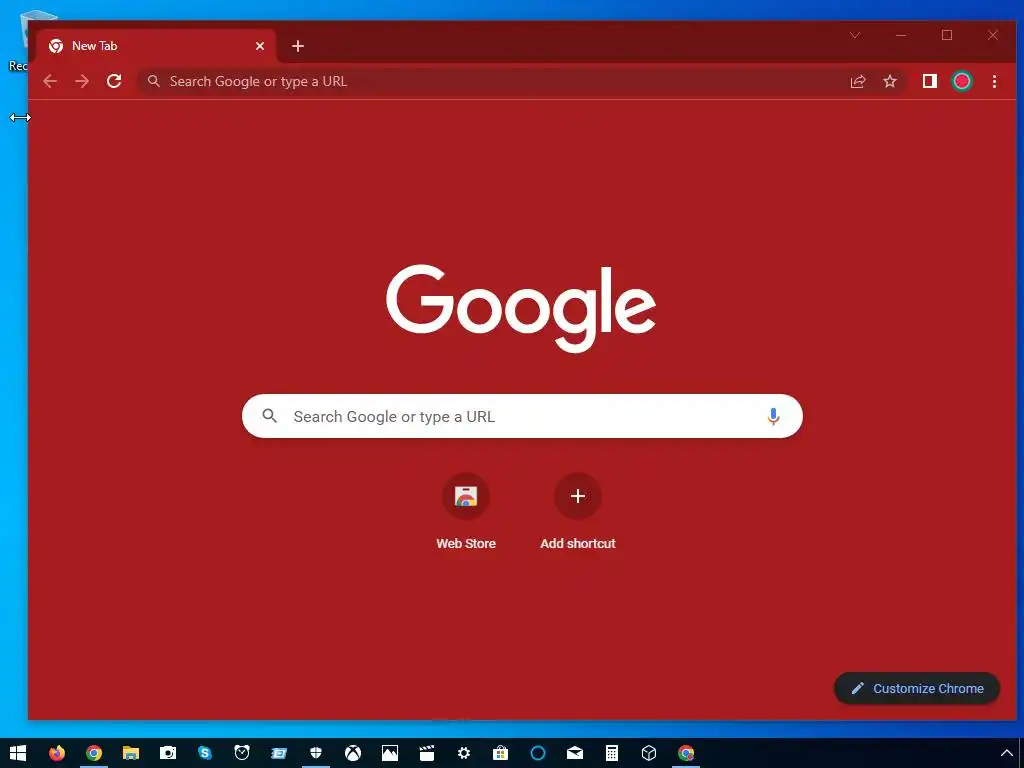Image resolution: width=1024 pixels, height=768 pixels.
Task: Open Skype from the taskbar
Action: (205, 753)
